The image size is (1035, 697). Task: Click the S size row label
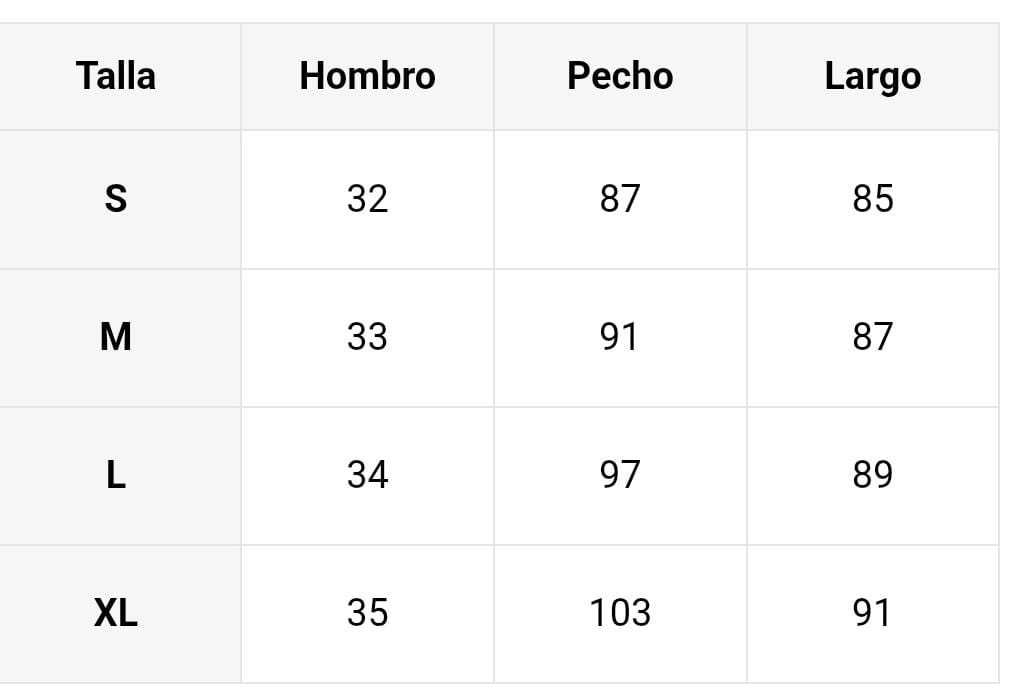click(116, 199)
